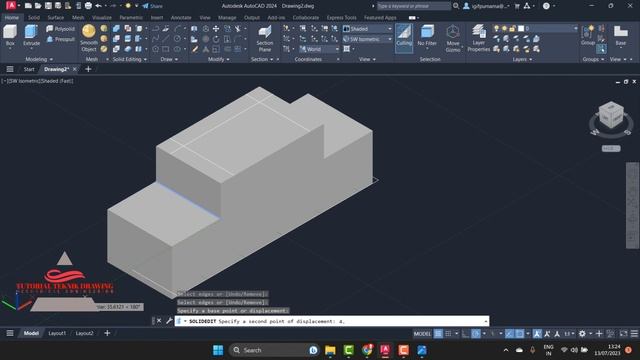
Task: Open workspace switching gear icon
Action: (582, 333)
